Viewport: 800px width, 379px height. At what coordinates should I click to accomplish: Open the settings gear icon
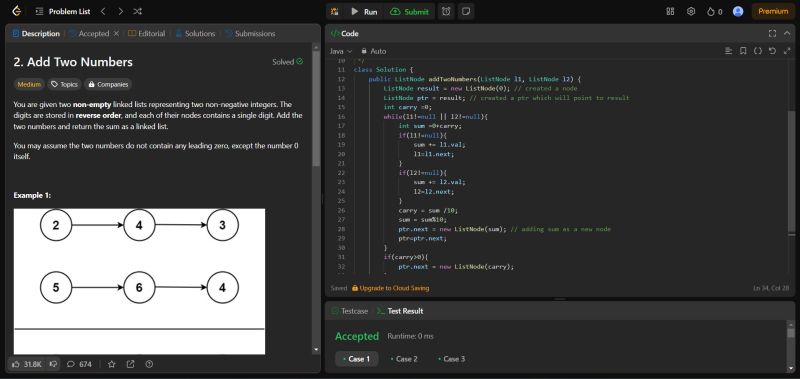pyautogui.click(x=691, y=11)
